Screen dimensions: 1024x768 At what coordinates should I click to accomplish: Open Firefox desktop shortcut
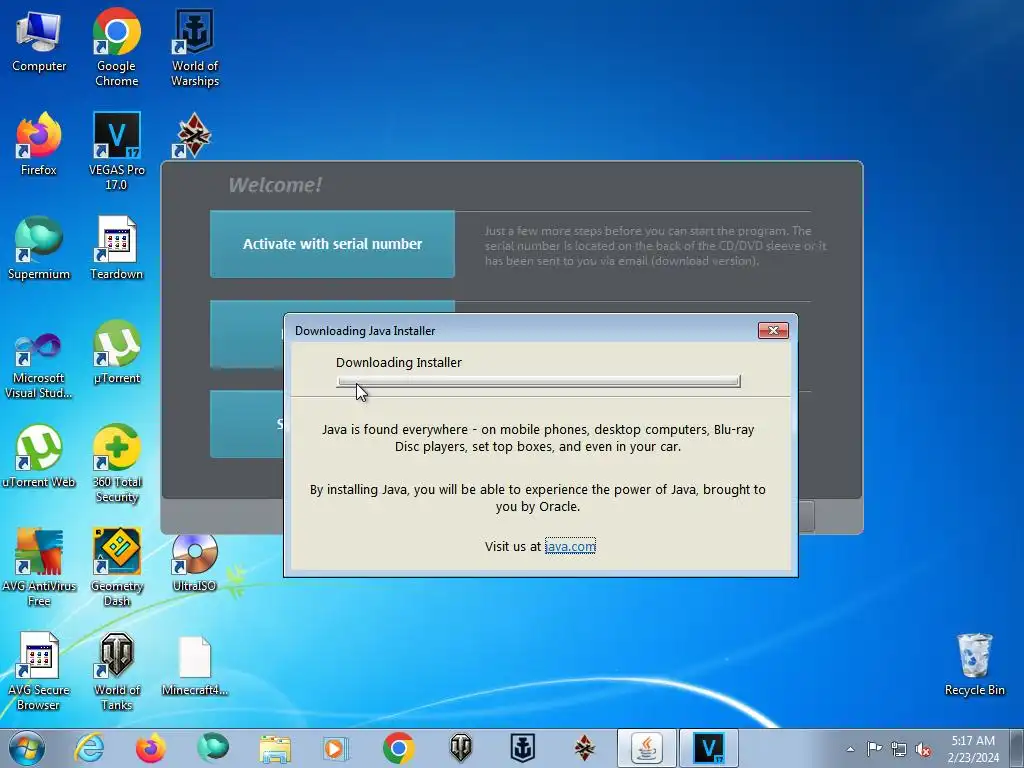(x=39, y=144)
